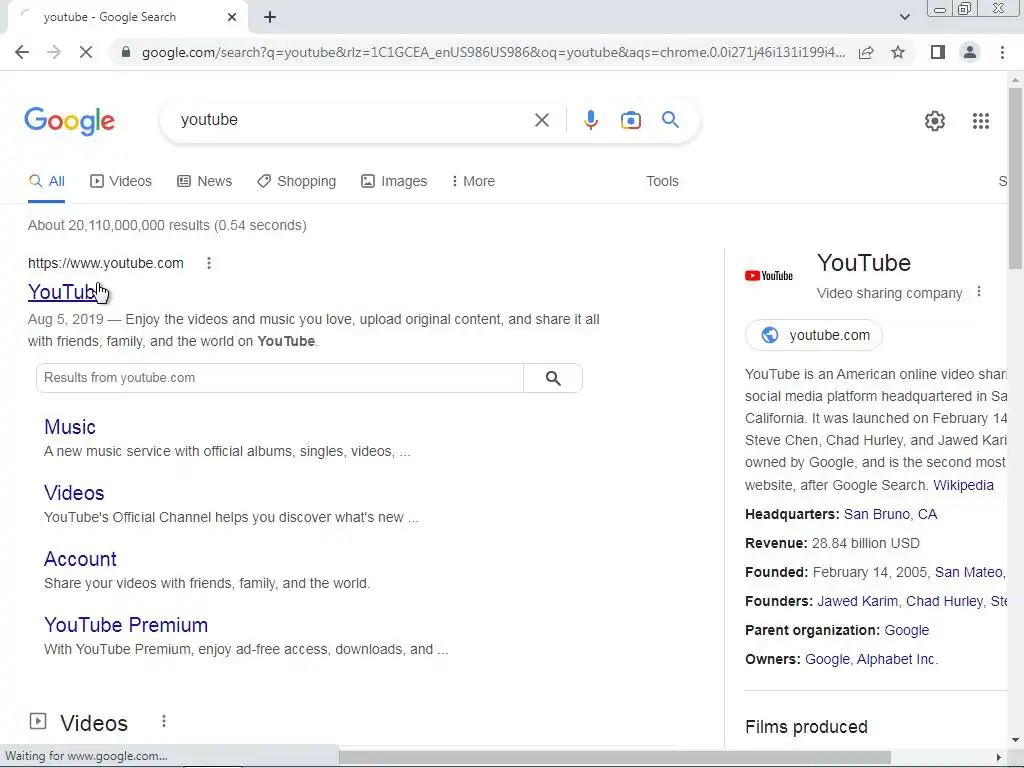
Task: Open the Google apps grid
Action: coord(980,121)
